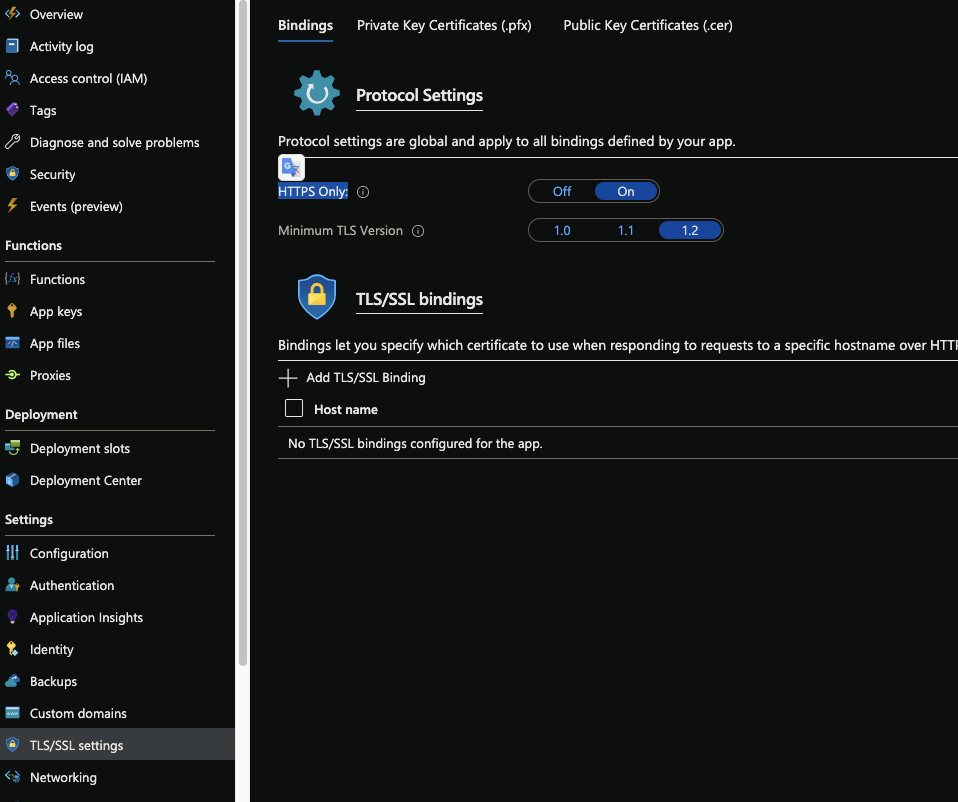958x802 pixels.
Task: Click Add TLS/SSL Binding
Action: pos(352,377)
